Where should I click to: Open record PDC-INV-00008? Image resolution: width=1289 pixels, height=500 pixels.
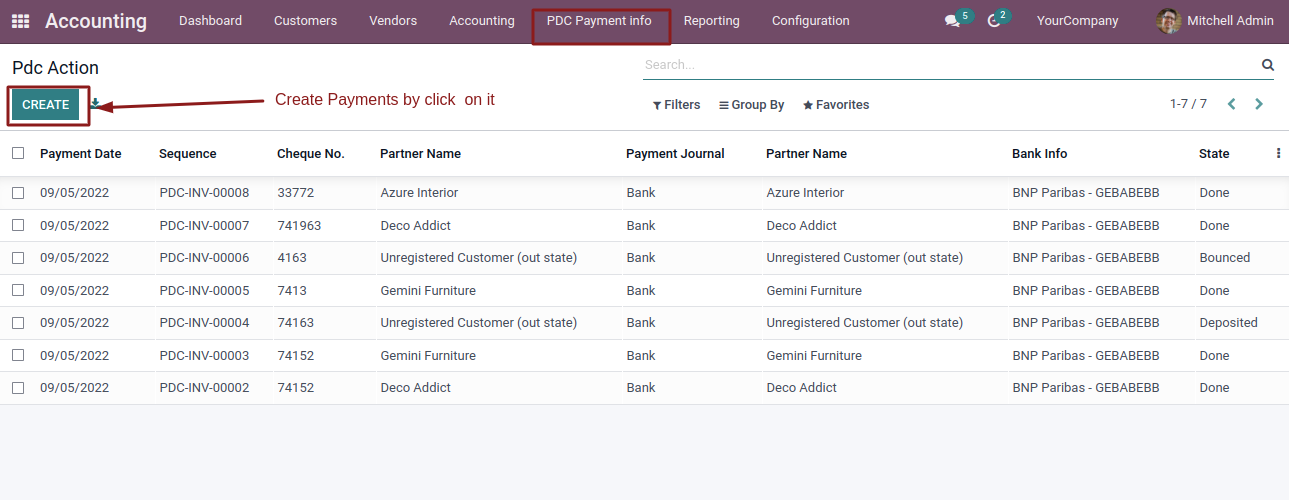(x=204, y=193)
